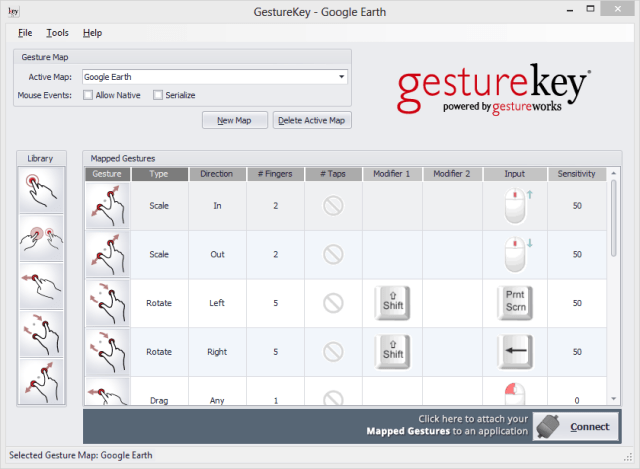Click the Sensitivity column header
Viewport: 640px width, 469px height.
pos(577,174)
